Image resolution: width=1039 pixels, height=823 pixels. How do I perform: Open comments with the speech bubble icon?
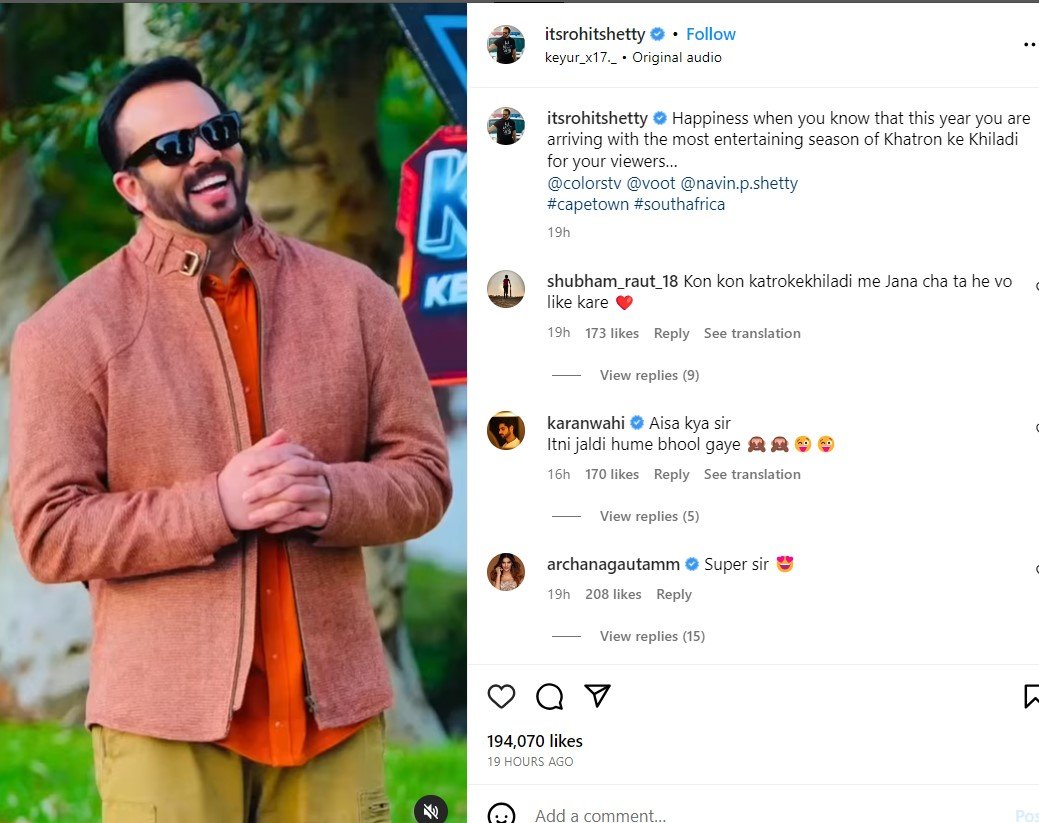coord(549,696)
